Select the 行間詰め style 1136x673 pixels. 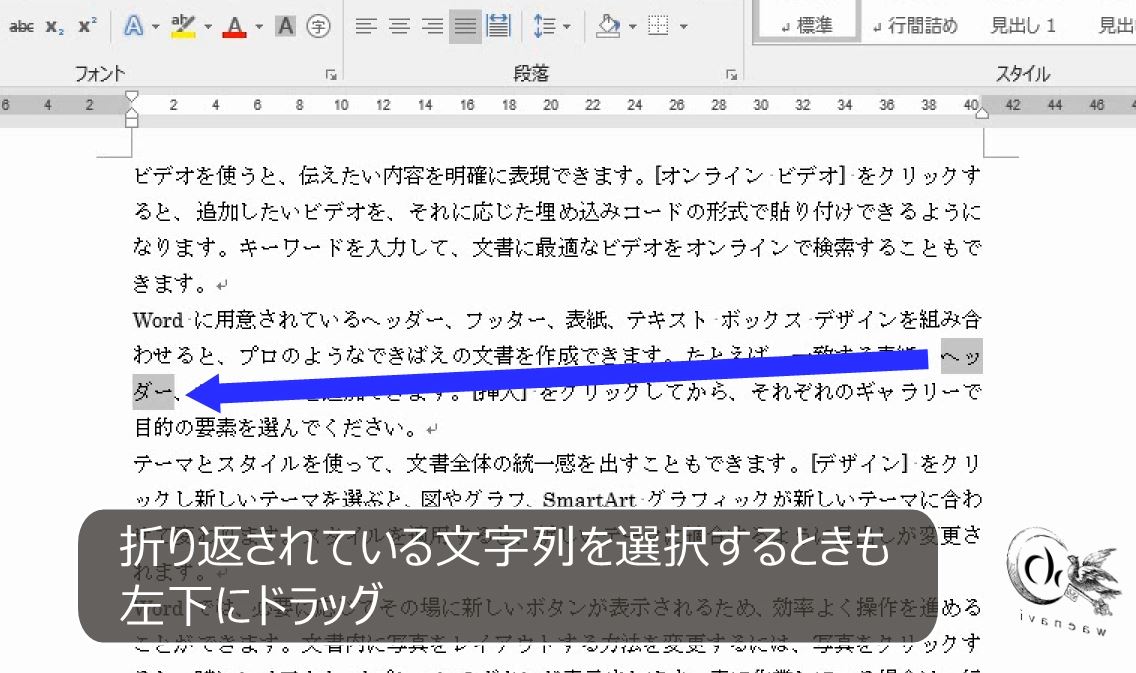915,26
